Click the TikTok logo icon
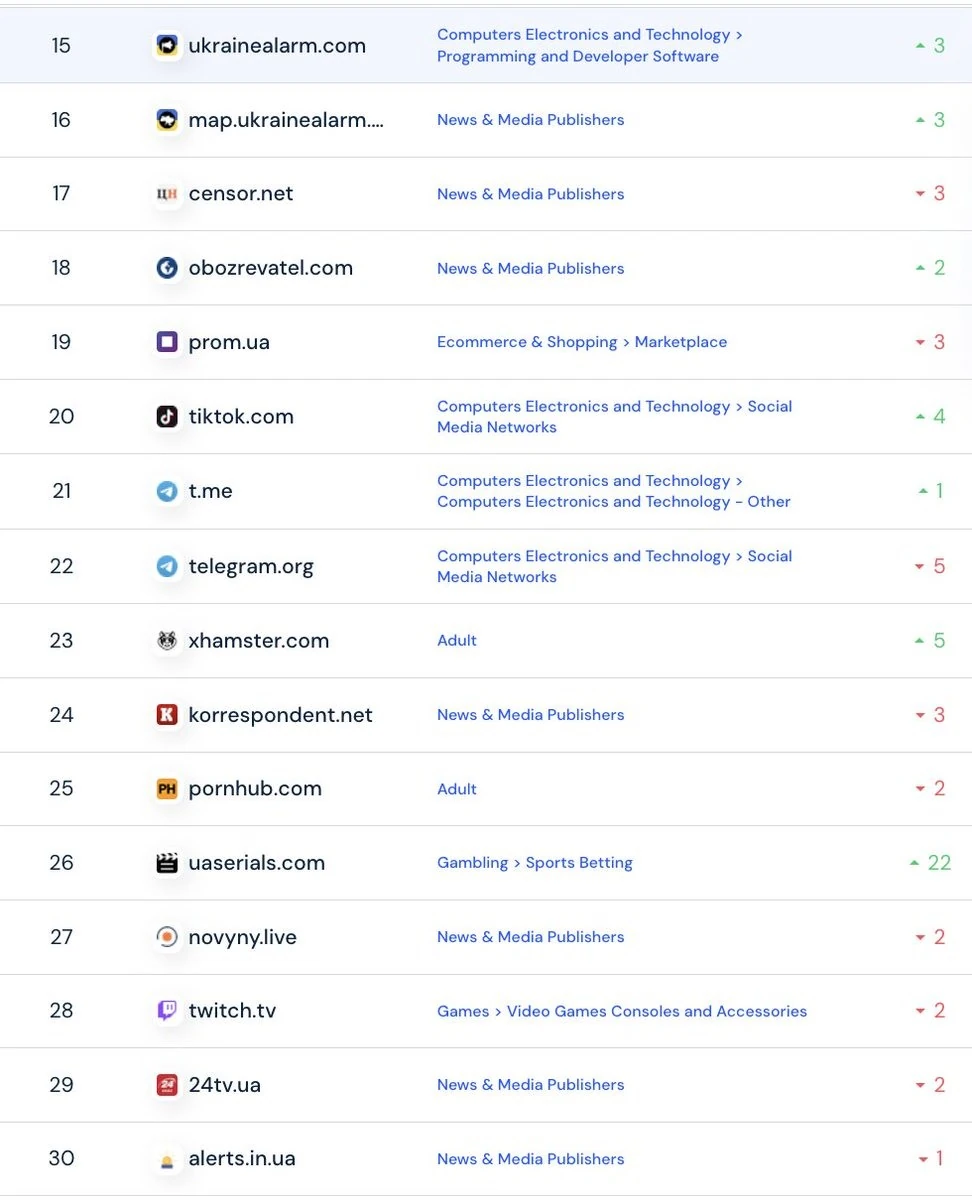This screenshot has height=1200, width=972. tap(167, 416)
